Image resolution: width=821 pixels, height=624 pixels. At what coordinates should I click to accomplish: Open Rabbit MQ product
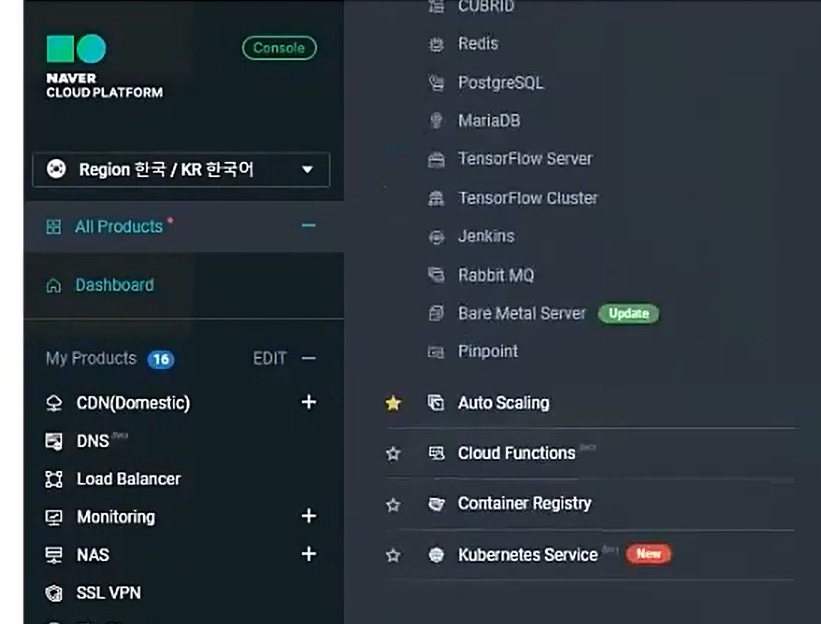[x=496, y=275]
